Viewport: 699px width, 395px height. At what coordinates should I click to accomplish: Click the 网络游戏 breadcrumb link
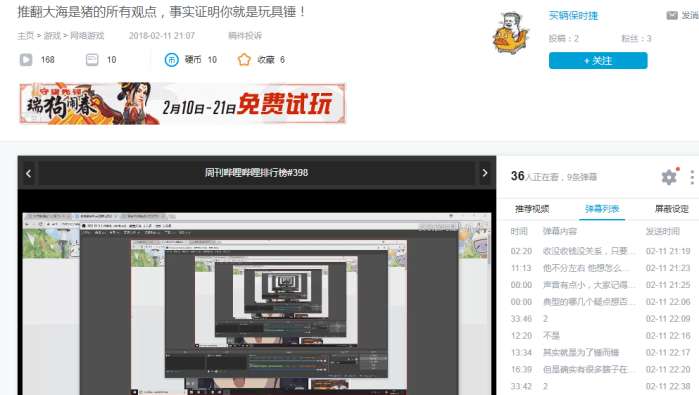click(x=87, y=36)
